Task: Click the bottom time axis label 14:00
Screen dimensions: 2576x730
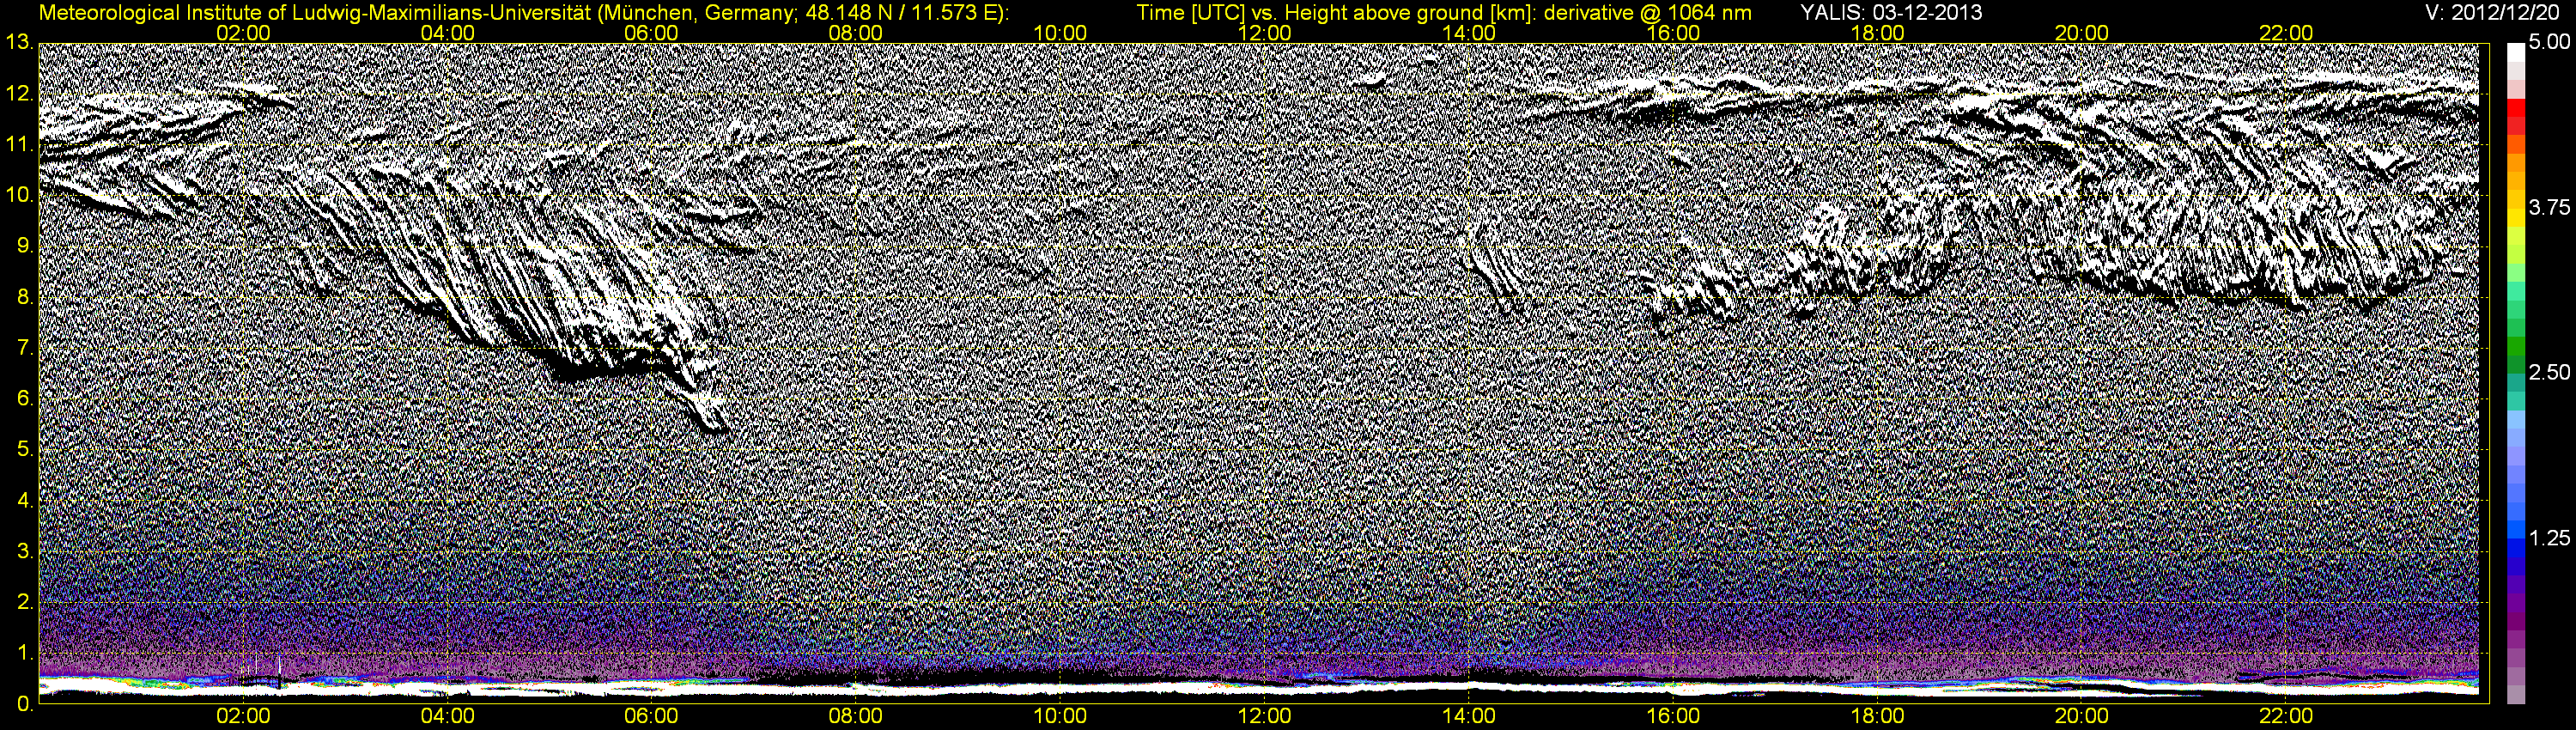Action: (1469, 716)
